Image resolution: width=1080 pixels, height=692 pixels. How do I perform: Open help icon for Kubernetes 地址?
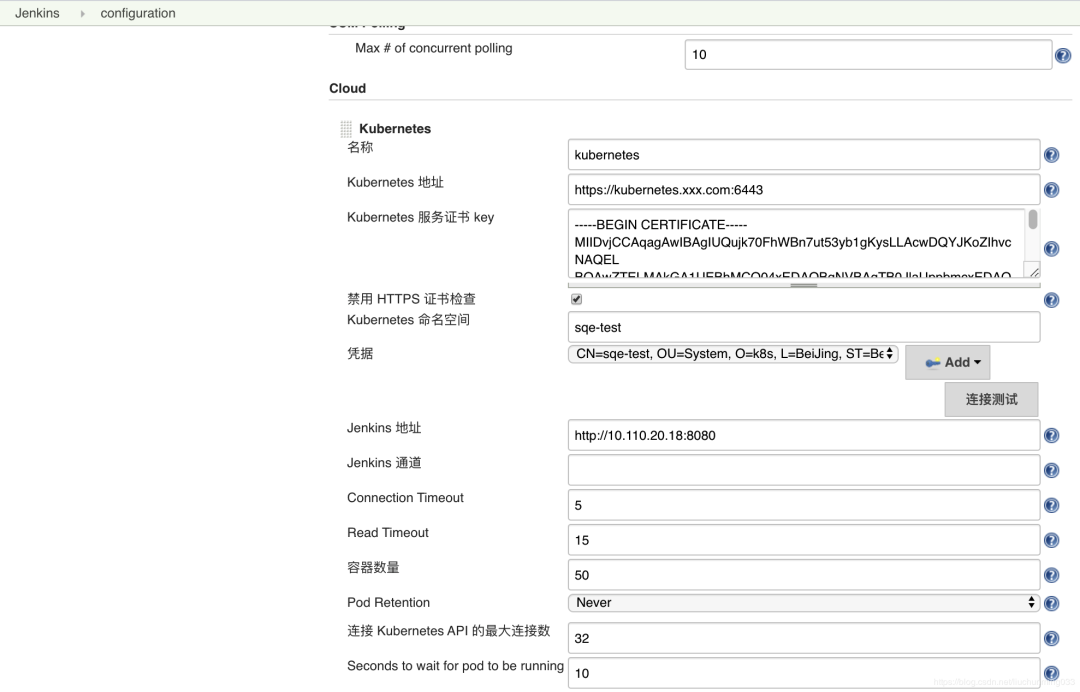[x=1051, y=190]
